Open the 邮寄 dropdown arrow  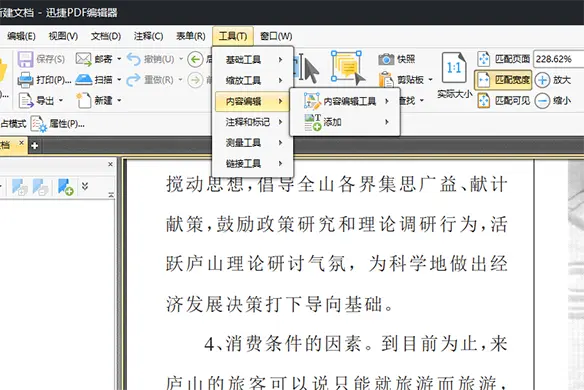click(119, 59)
